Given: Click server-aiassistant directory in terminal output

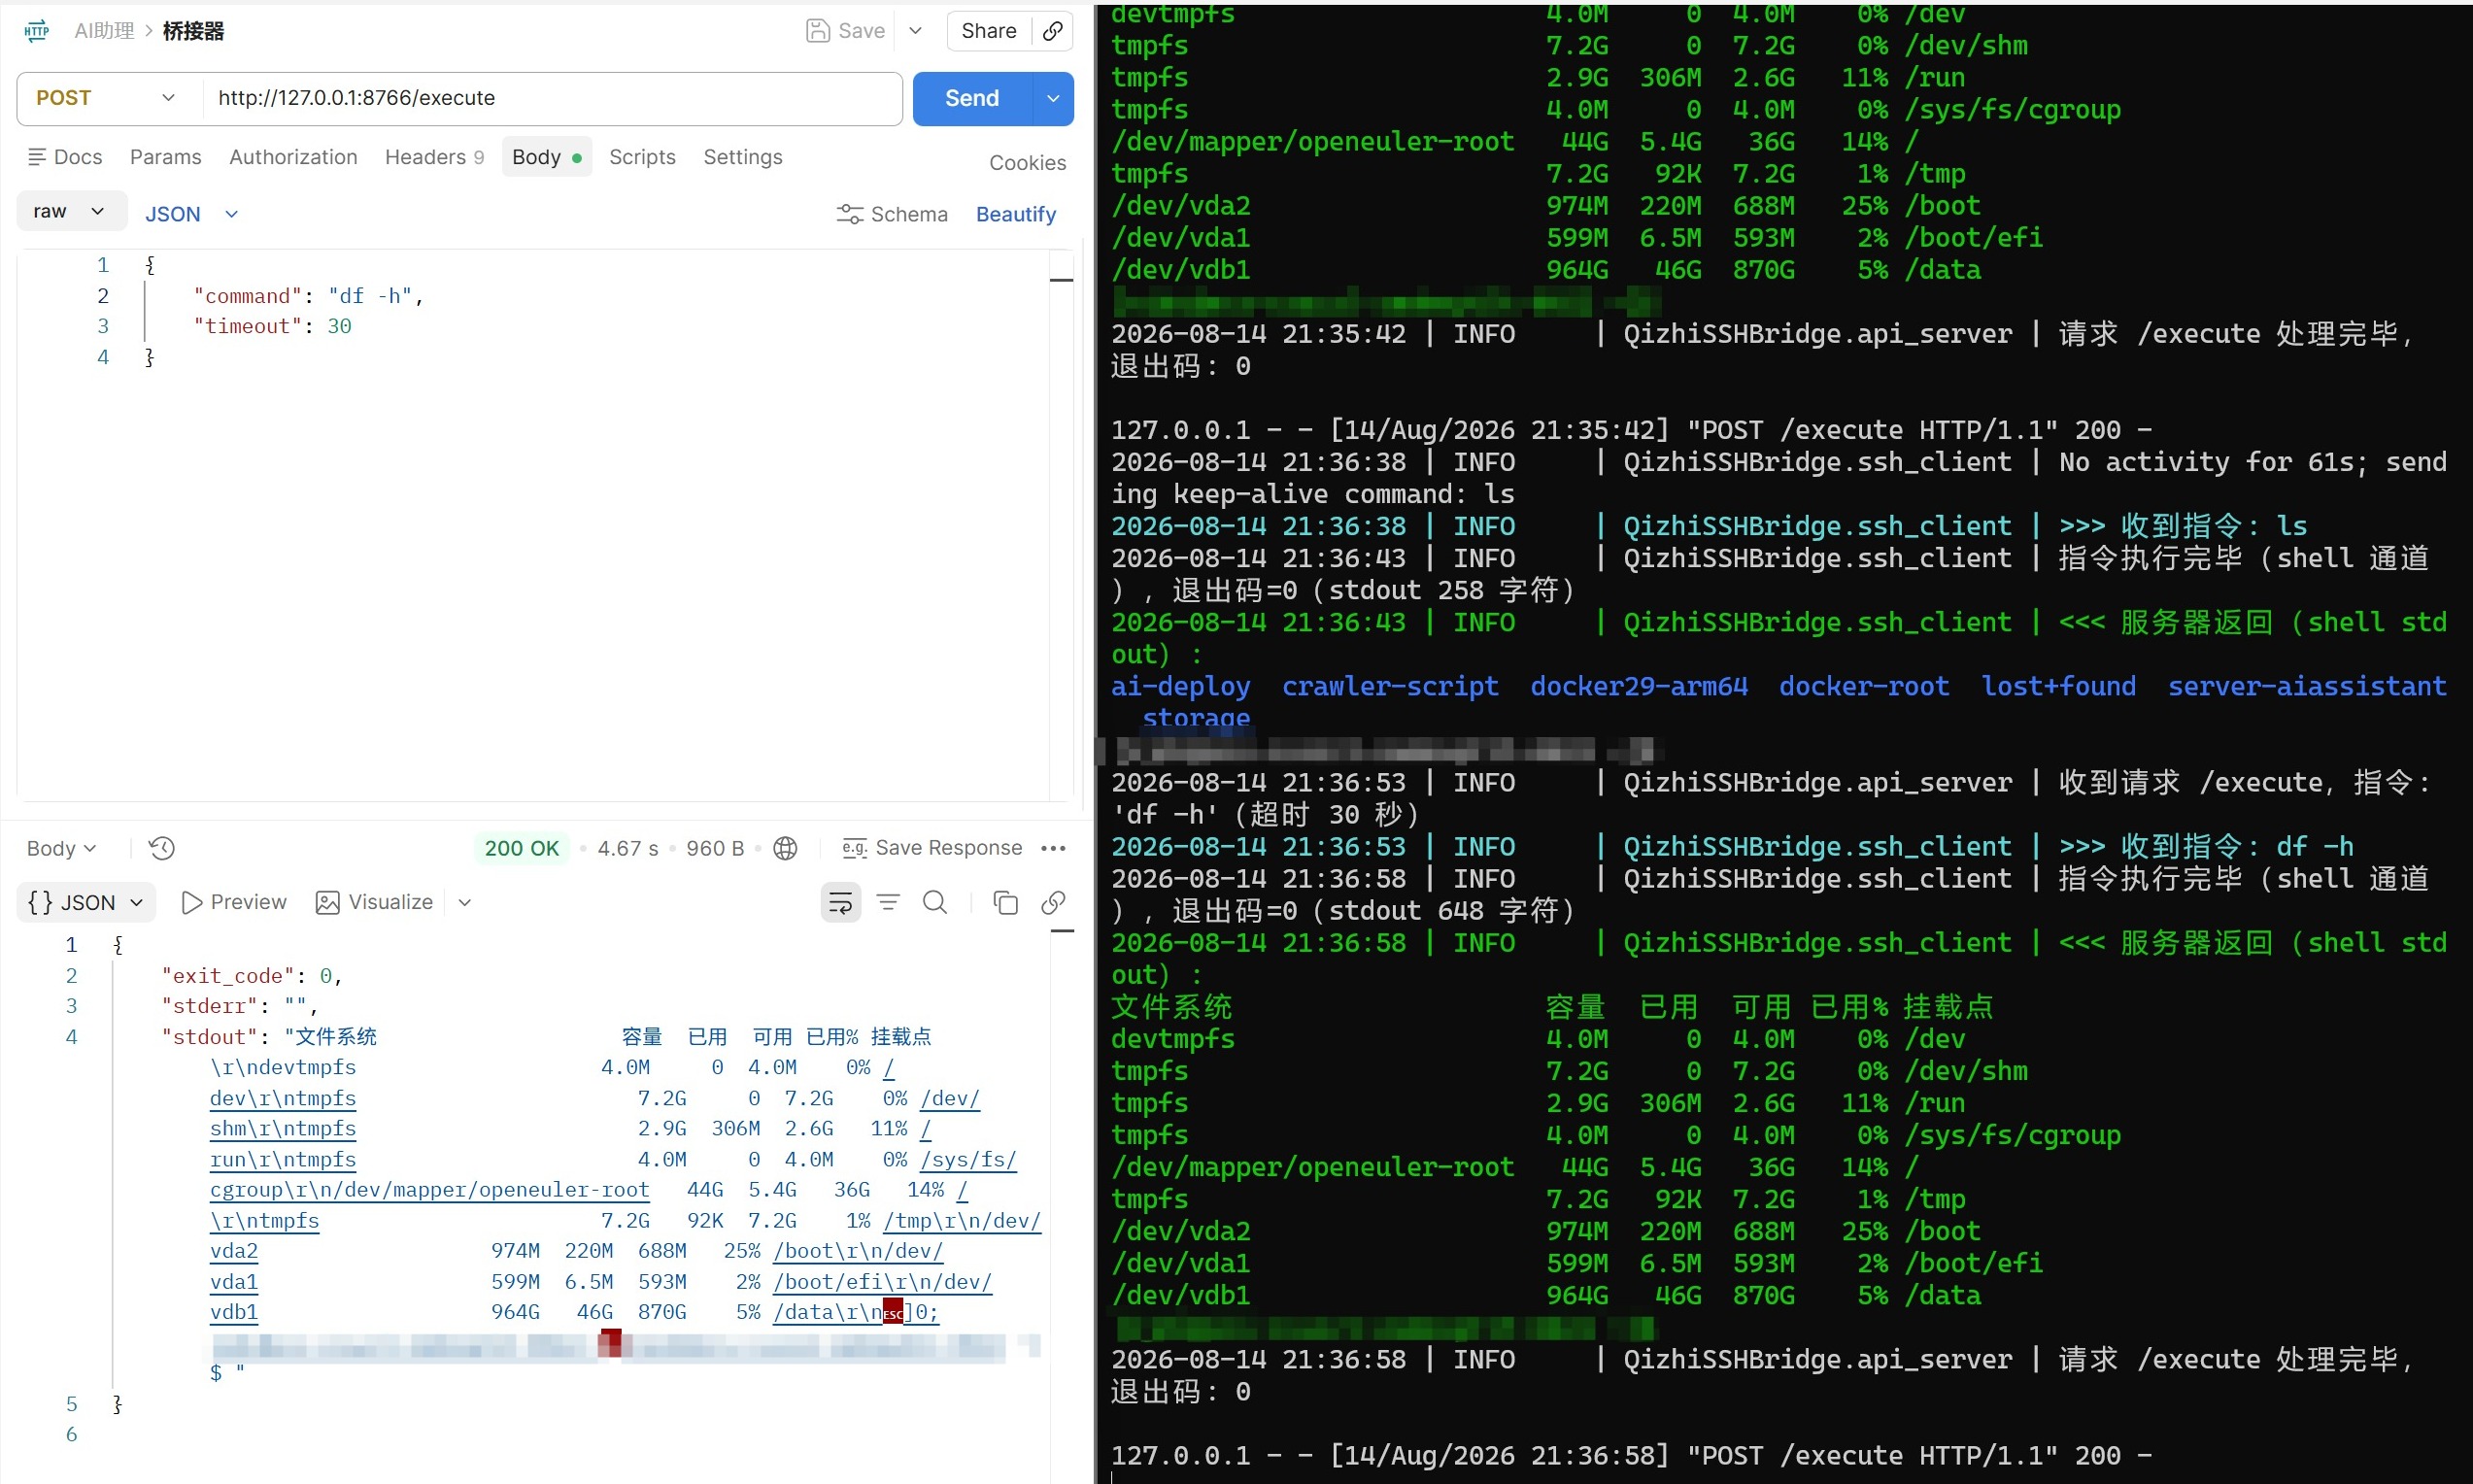Looking at the screenshot, I should coord(2307,686).
